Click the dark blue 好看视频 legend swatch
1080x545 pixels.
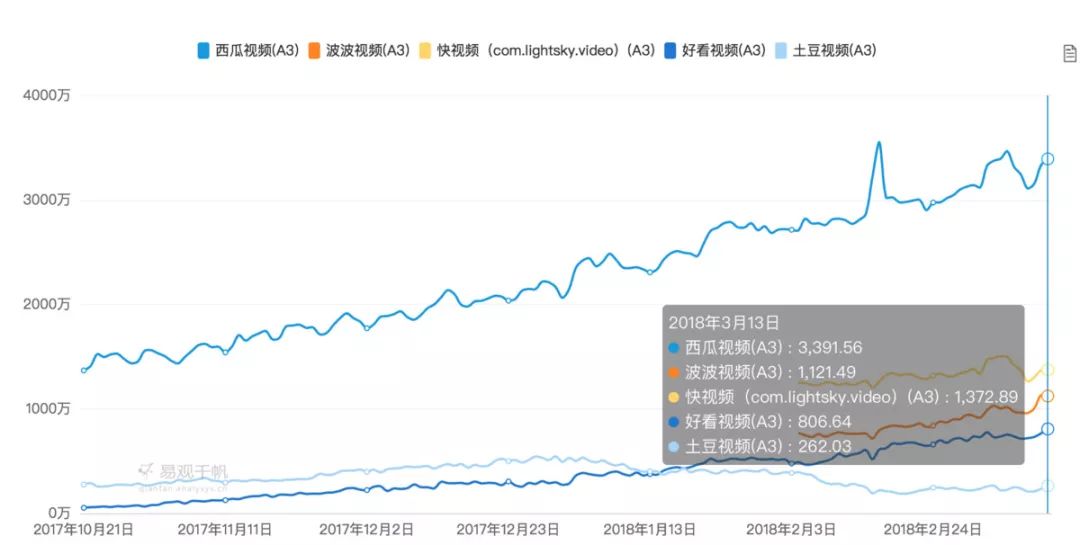click(670, 50)
